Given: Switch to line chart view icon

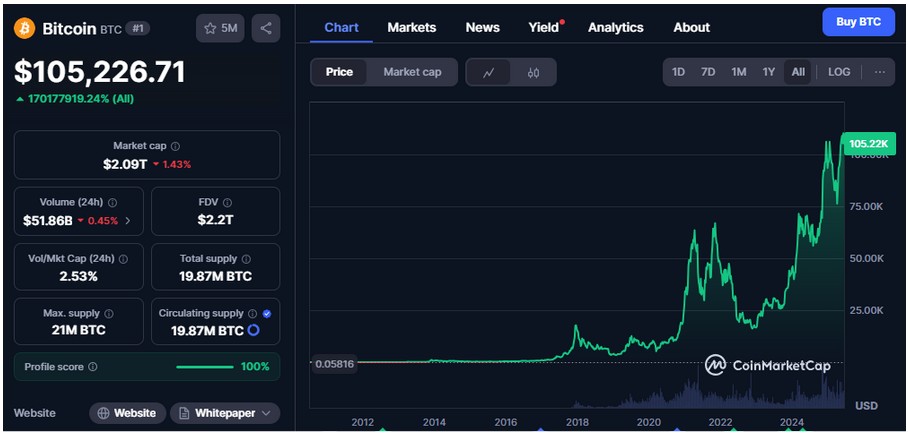Looking at the screenshot, I should click(489, 72).
